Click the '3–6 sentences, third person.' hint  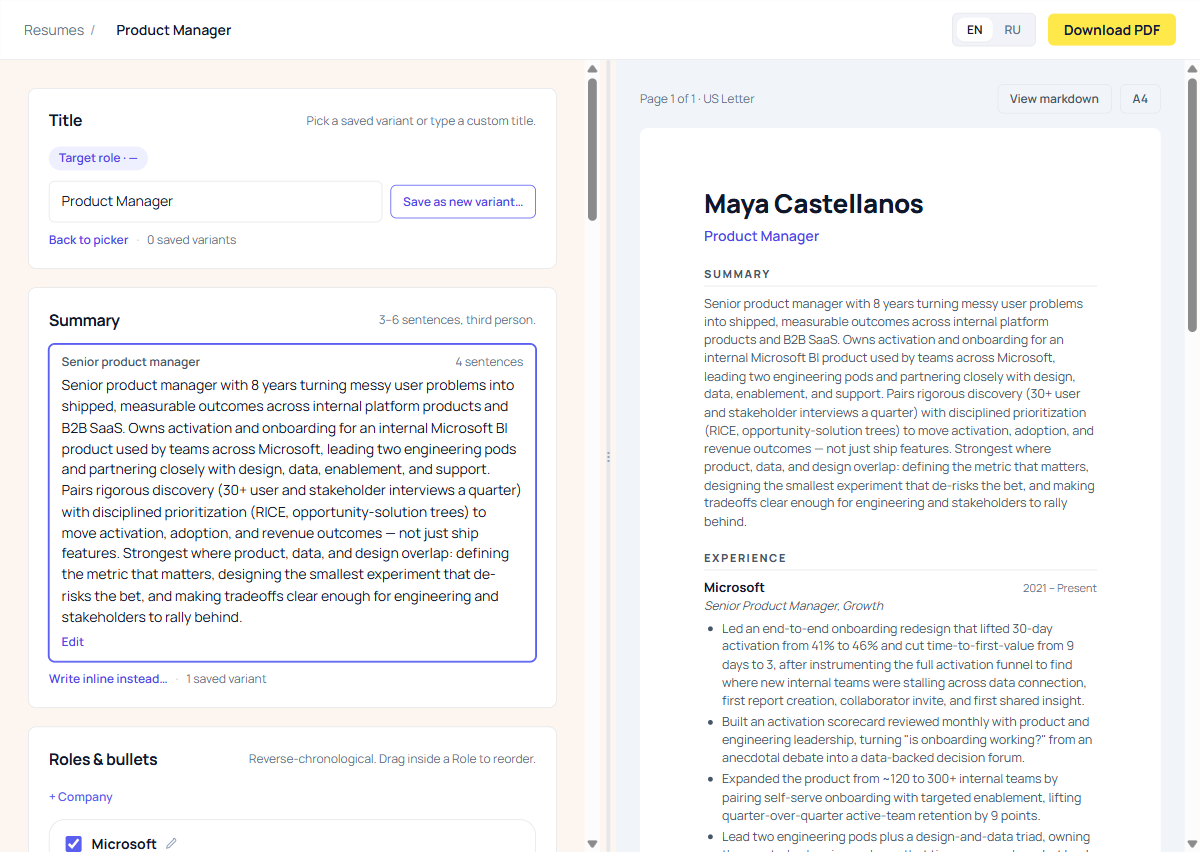coord(457,320)
